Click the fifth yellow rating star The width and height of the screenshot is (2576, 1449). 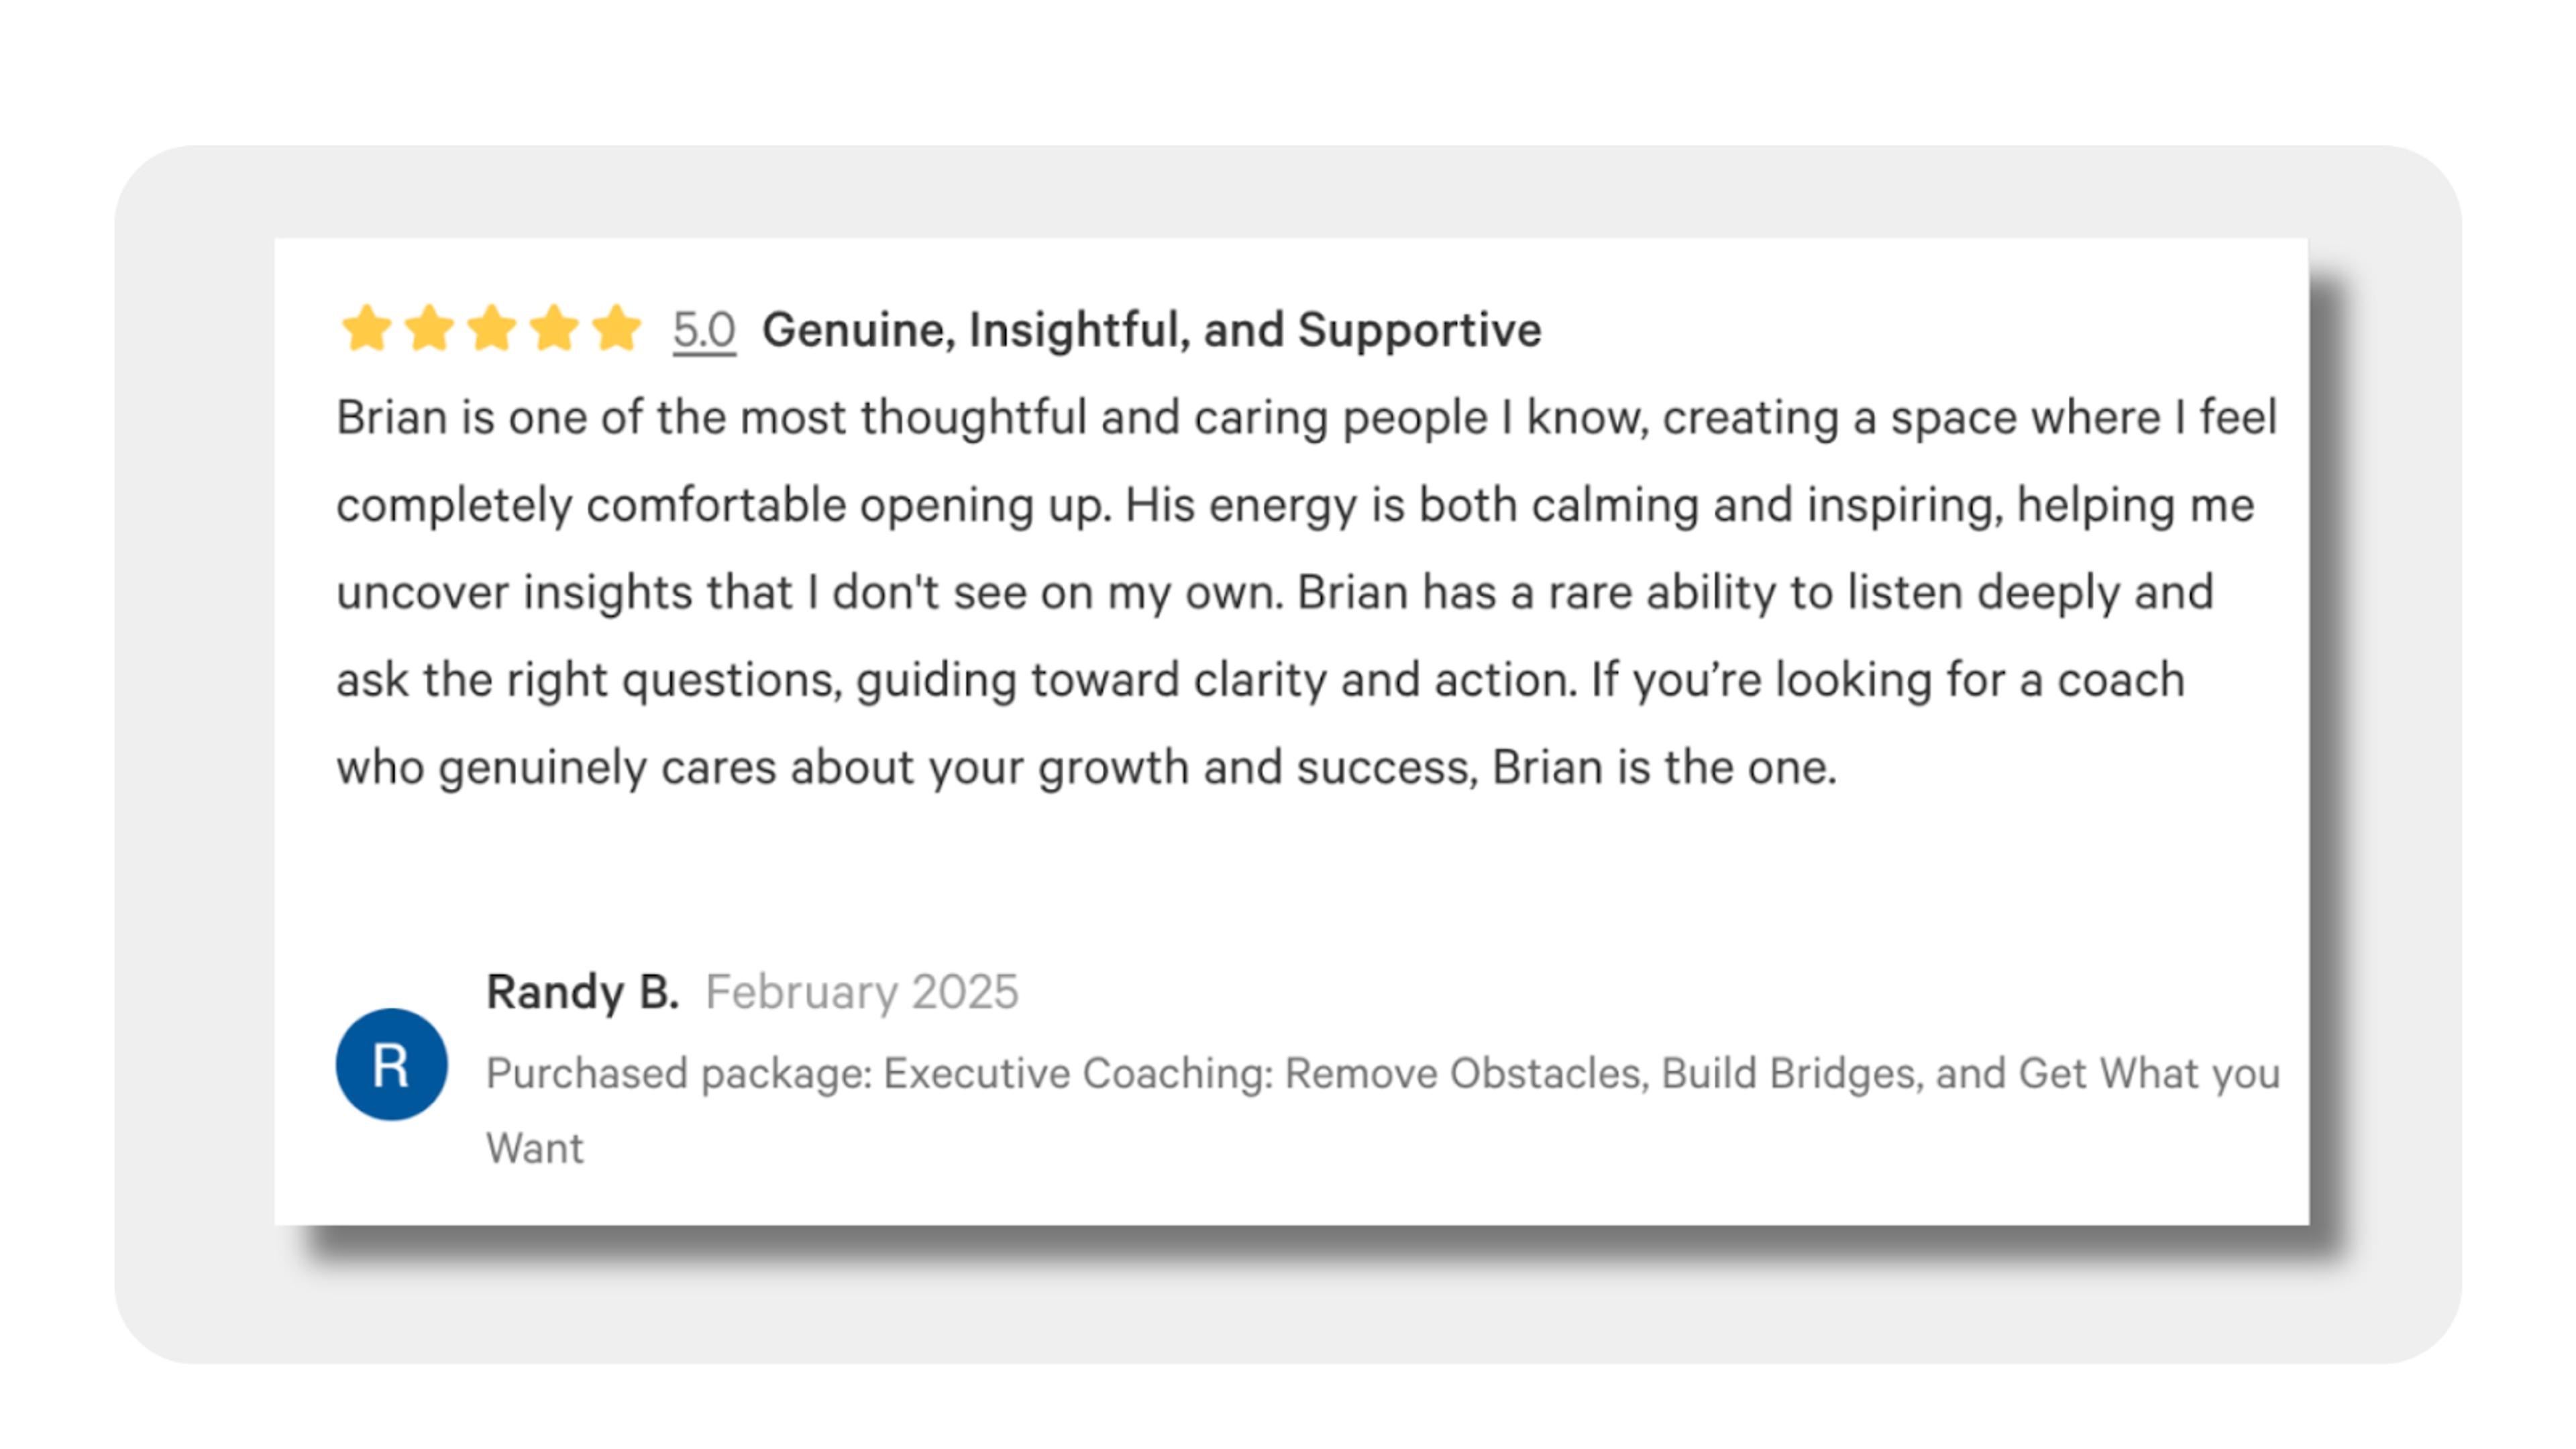(616, 328)
